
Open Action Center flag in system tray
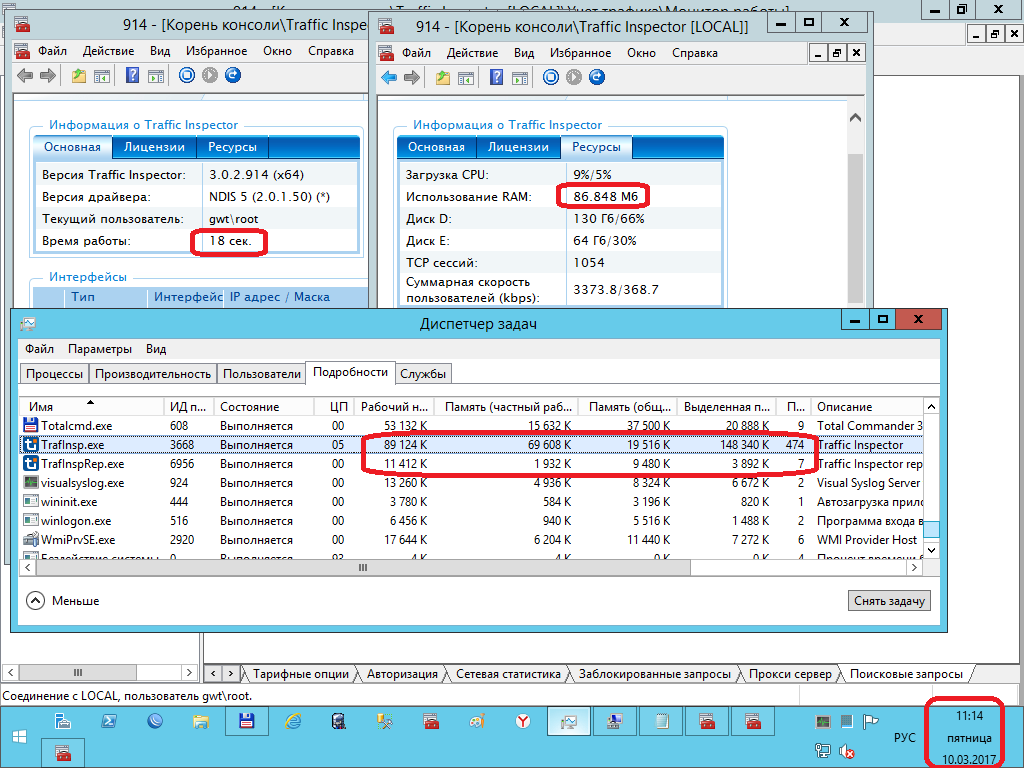[x=870, y=722]
